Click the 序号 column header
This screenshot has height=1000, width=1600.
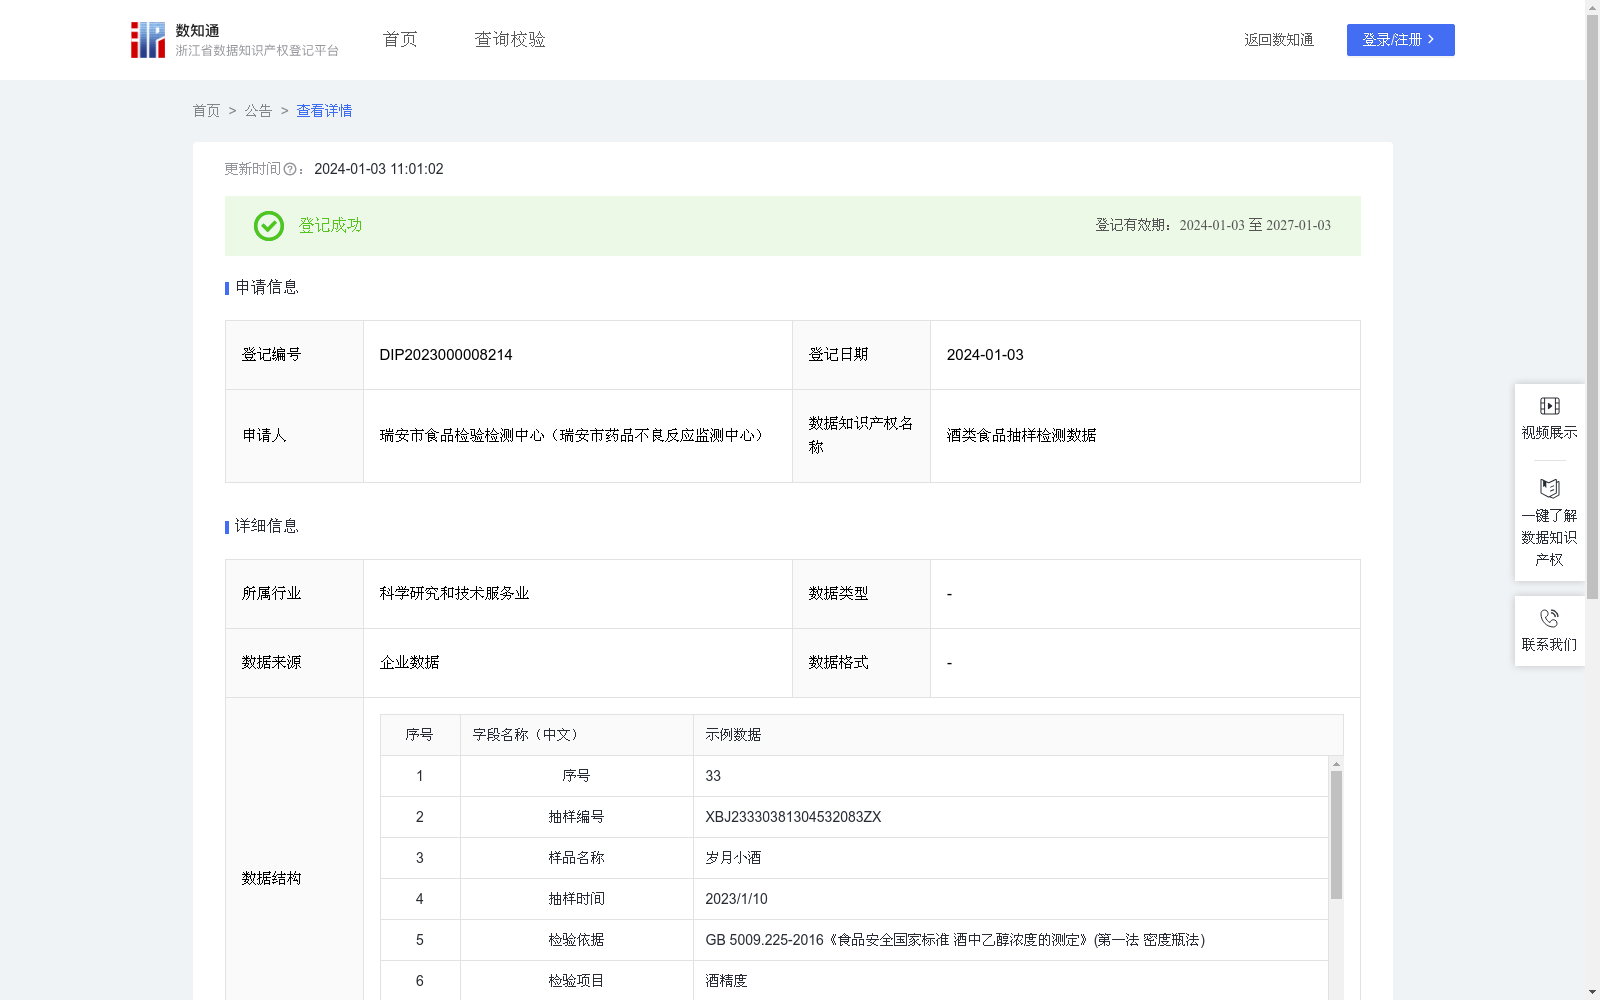(420, 735)
